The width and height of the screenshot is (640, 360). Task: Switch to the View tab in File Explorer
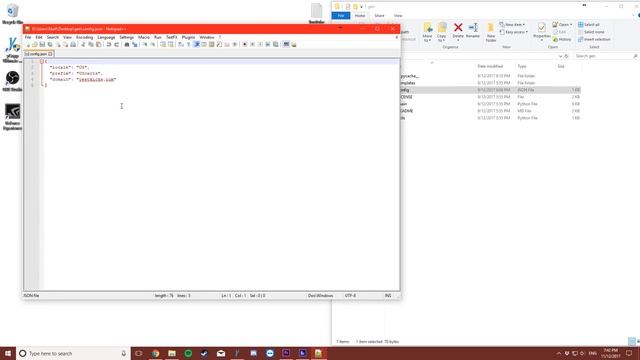(x=398, y=16)
